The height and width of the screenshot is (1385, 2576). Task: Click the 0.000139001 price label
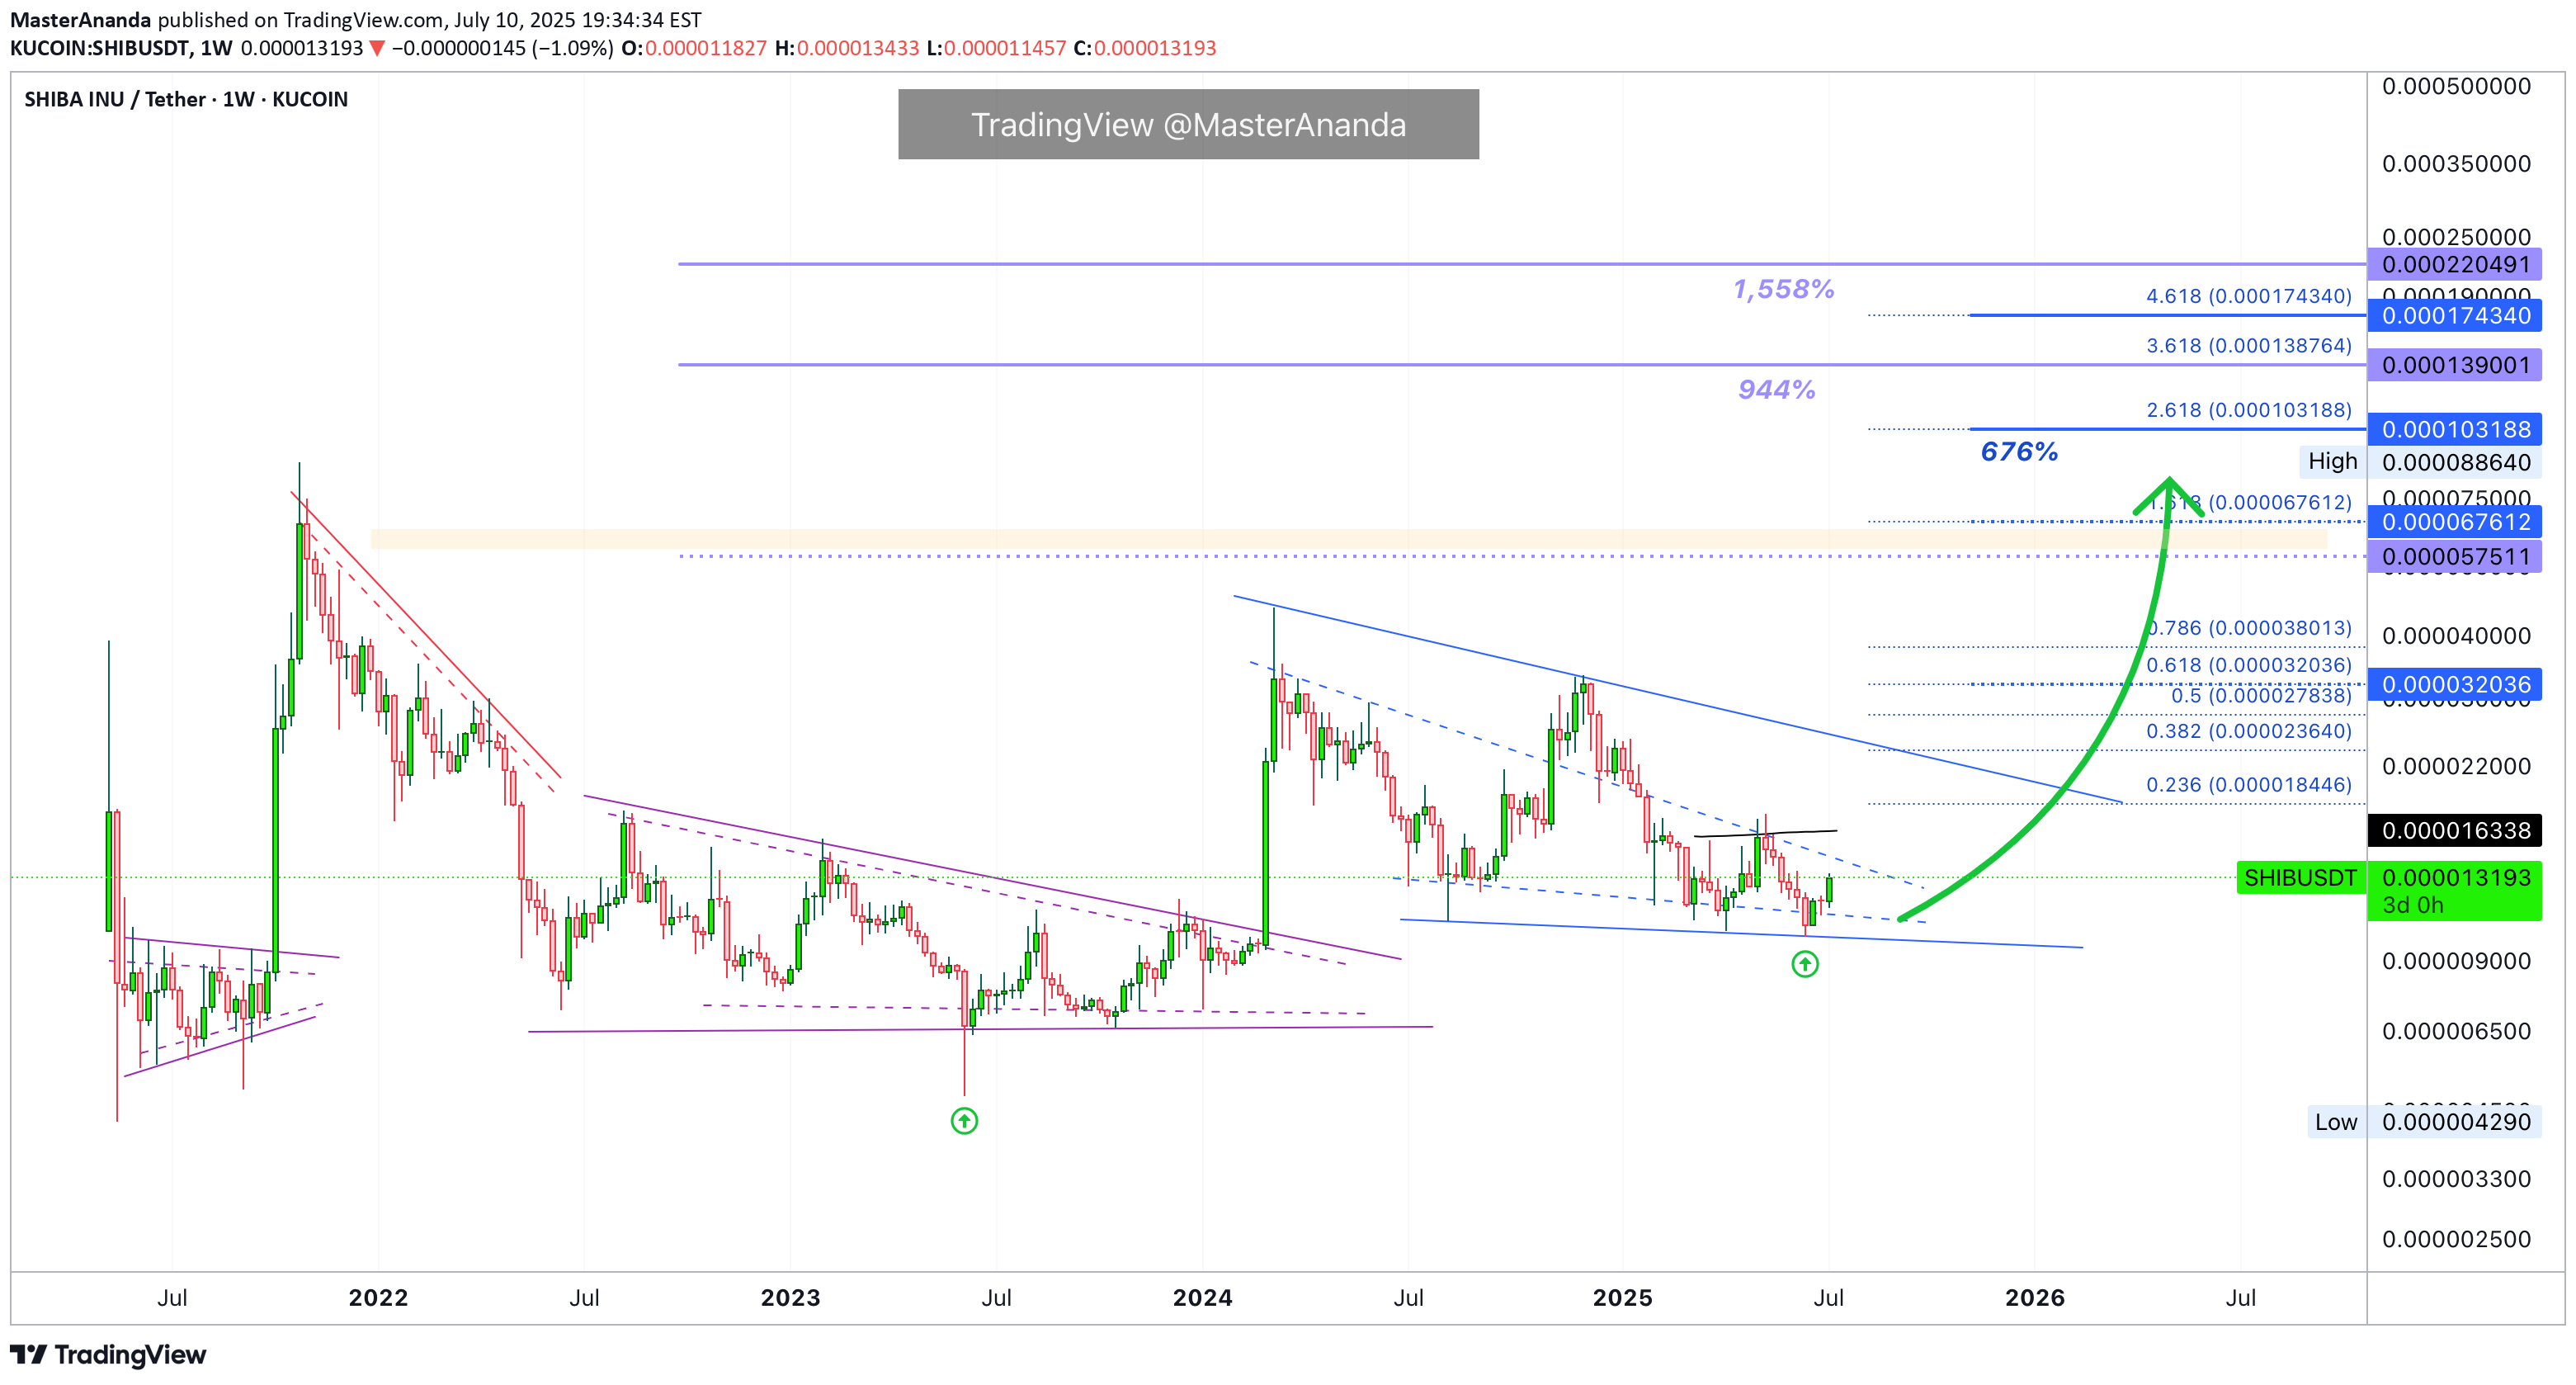2455,365
